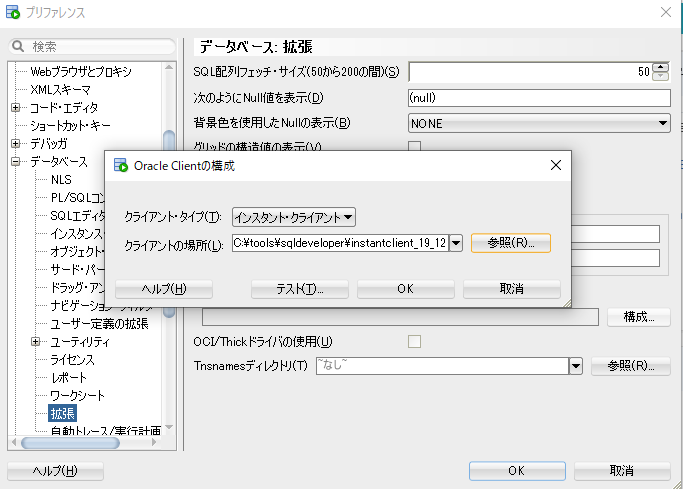Screen dimensions: 683x489
Task: Select the 拡張 tree item
Action: pyautogui.click(x=62, y=413)
